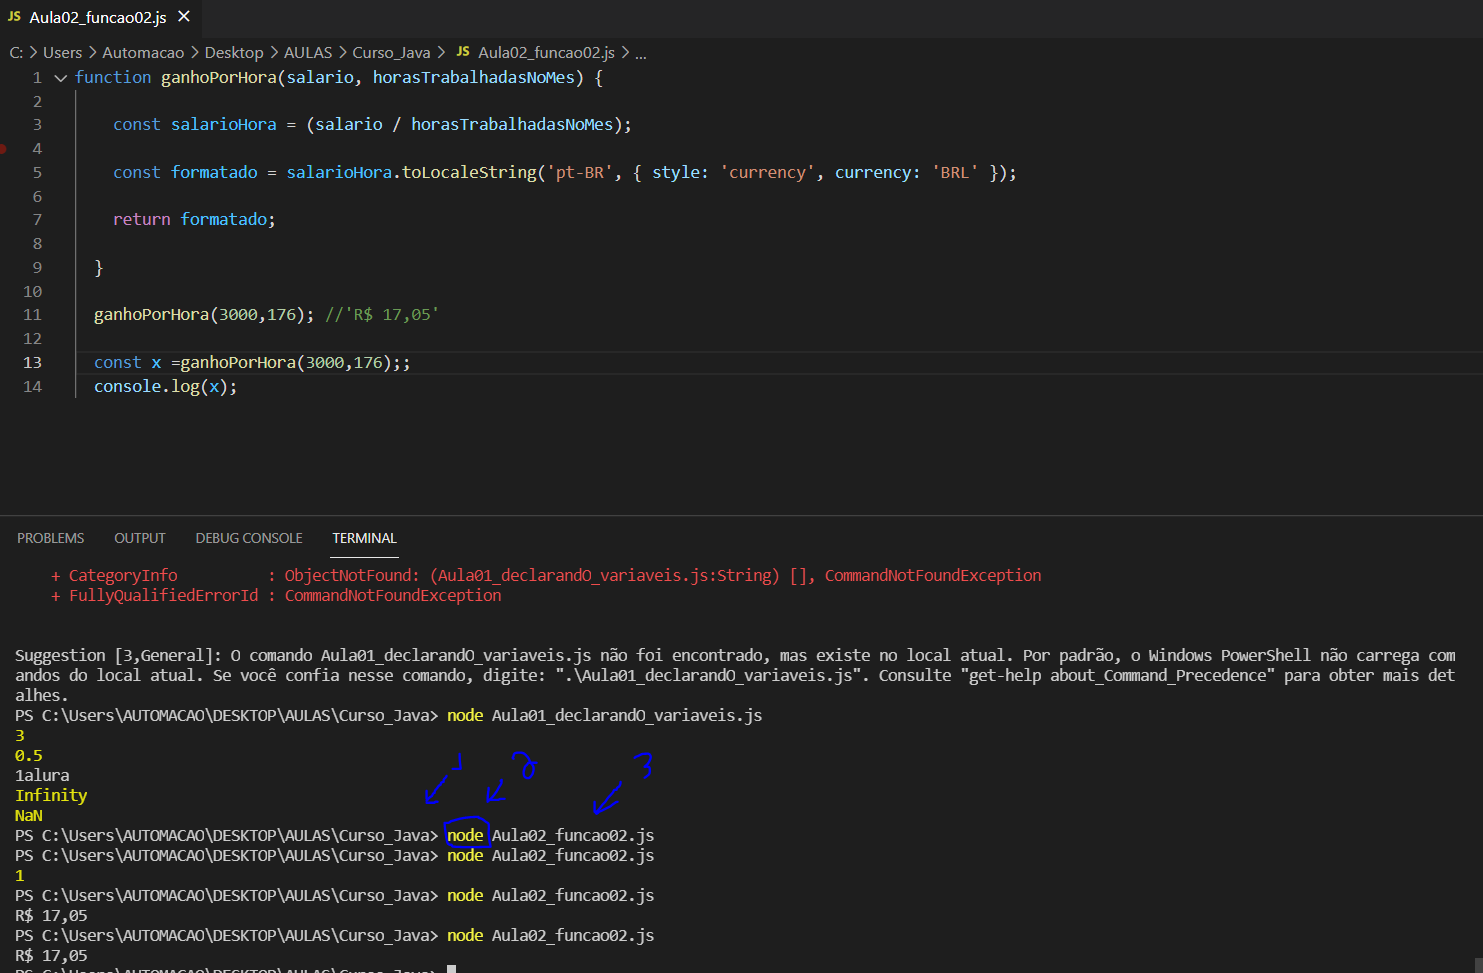
Task: Click the 'CategoryInfo' error line in terminal
Action: (x=546, y=576)
